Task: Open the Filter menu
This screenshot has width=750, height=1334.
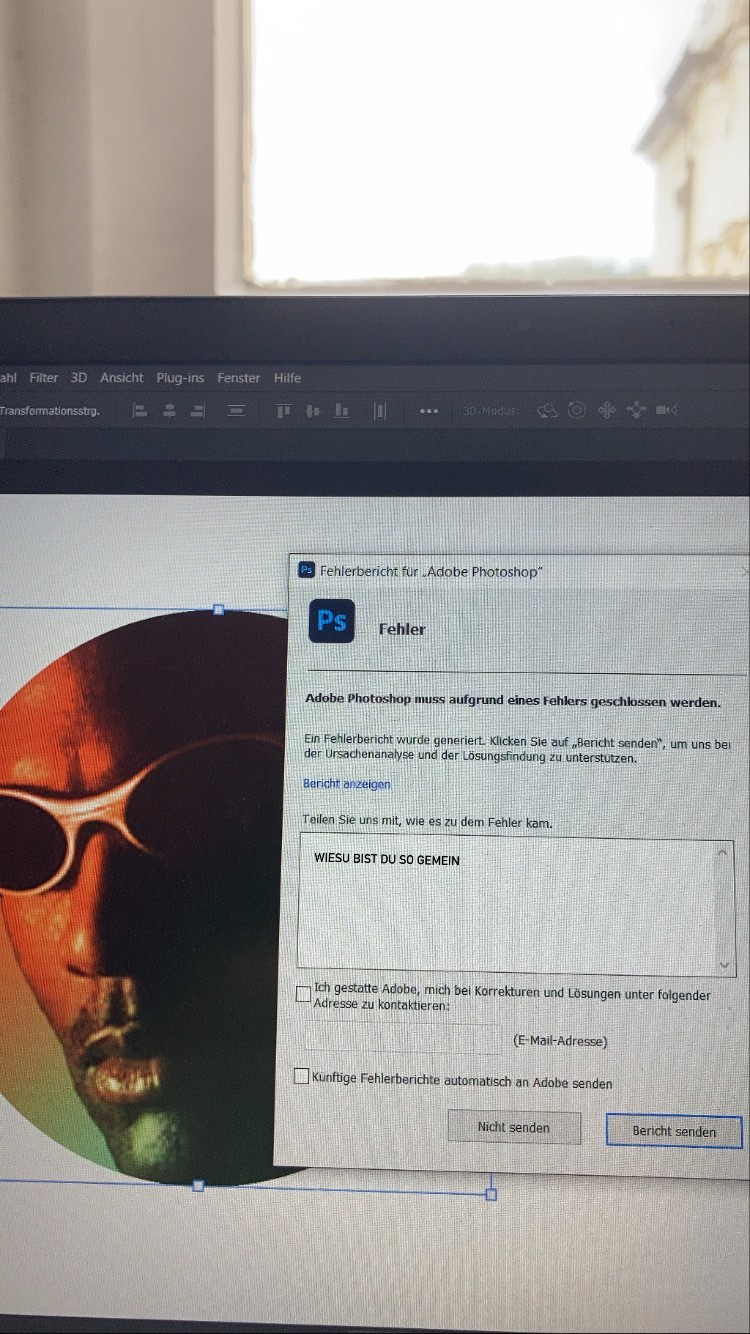Action: click(x=44, y=378)
